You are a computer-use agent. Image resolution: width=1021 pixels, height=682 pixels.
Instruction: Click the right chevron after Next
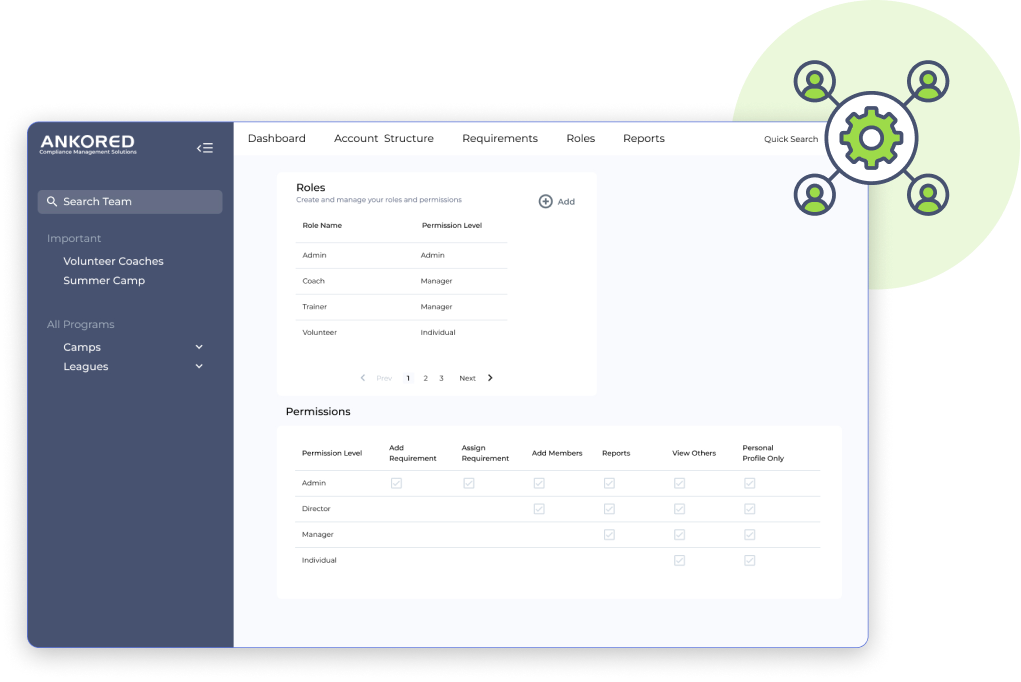489,378
